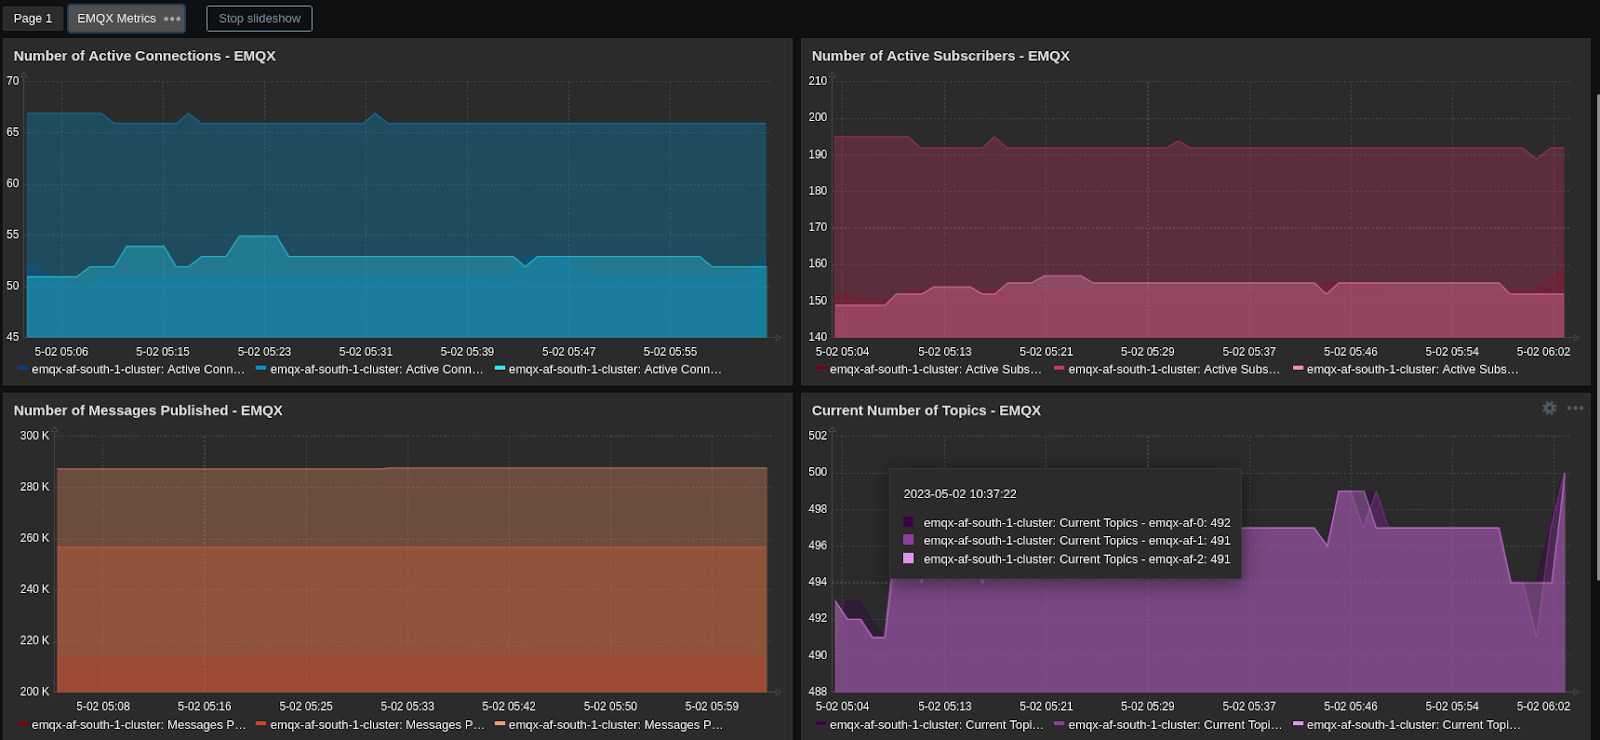This screenshot has height=740, width=1600.
Task: Toggle light orange Messages P legend series
Action: (609, 724)
